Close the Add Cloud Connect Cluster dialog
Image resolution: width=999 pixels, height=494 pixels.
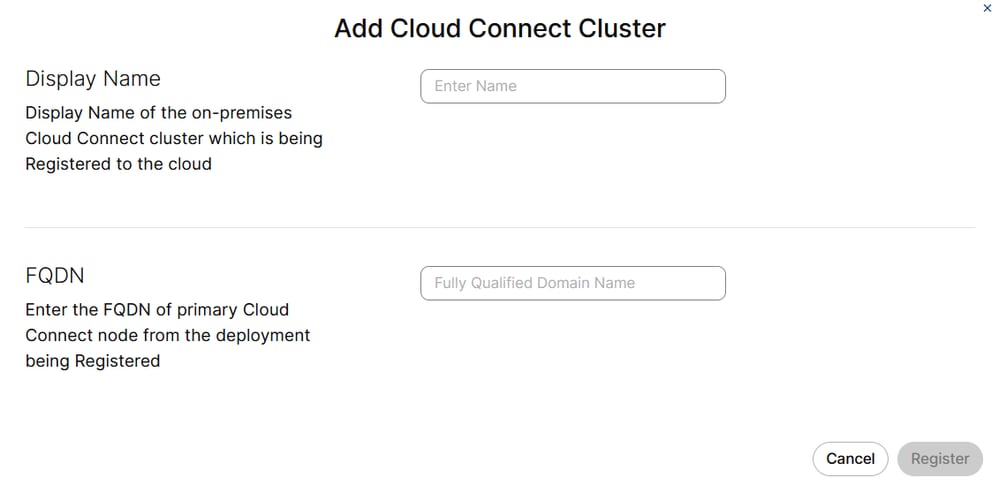tap(988, 8)
